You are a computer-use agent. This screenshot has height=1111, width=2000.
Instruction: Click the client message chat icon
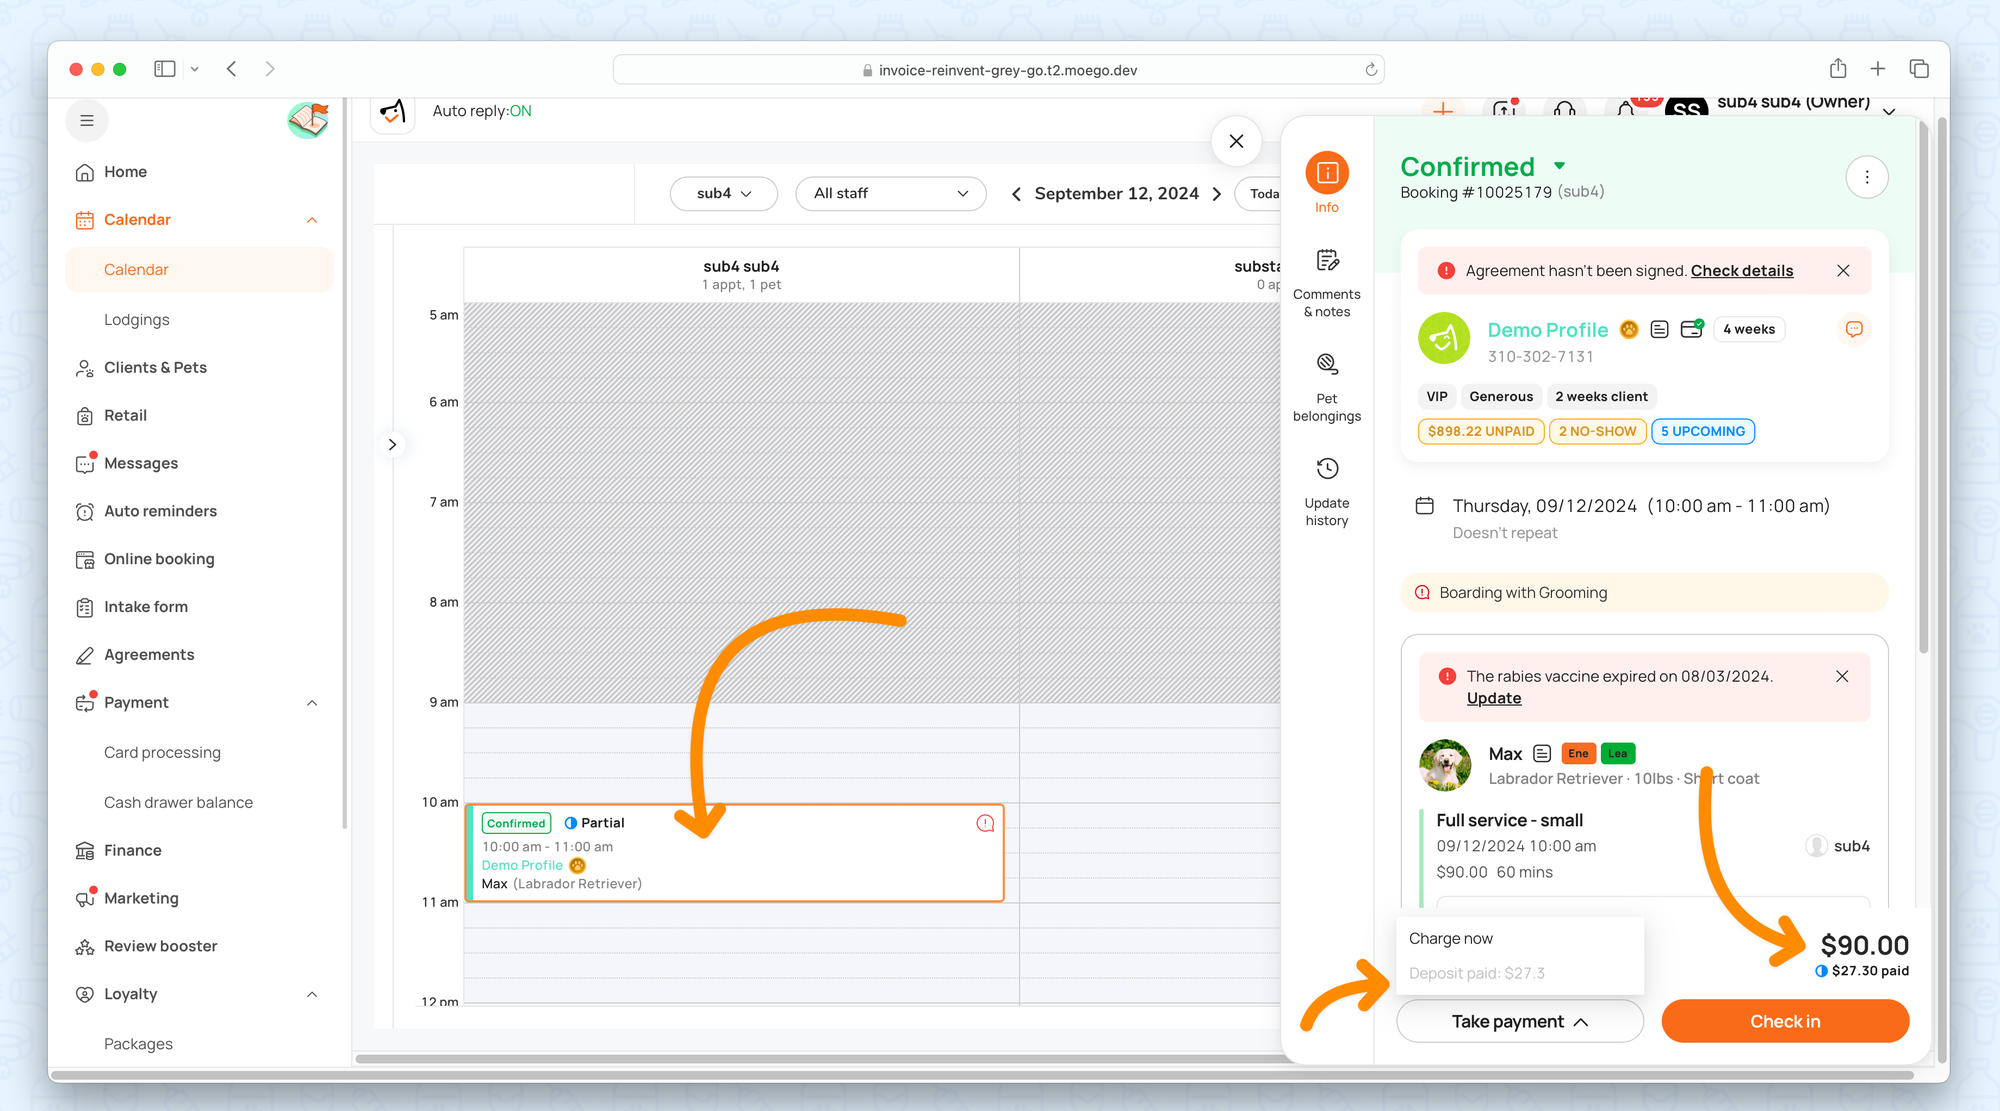point(1853,329)
